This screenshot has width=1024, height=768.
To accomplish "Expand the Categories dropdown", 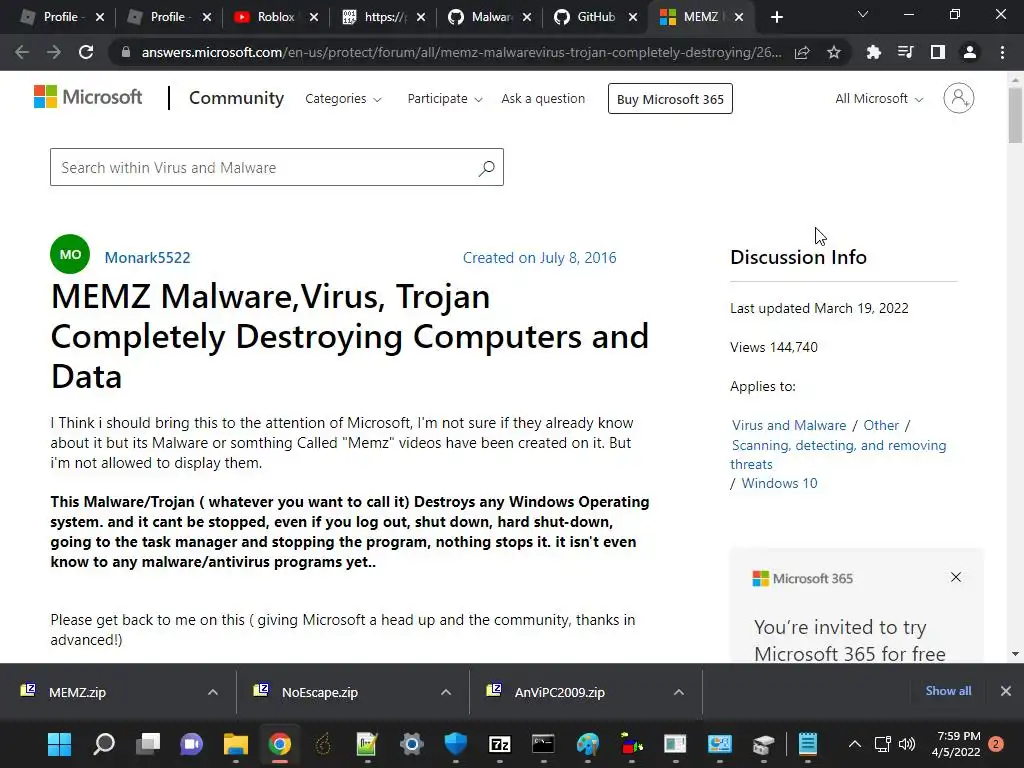I will click(x=343, y=99).
